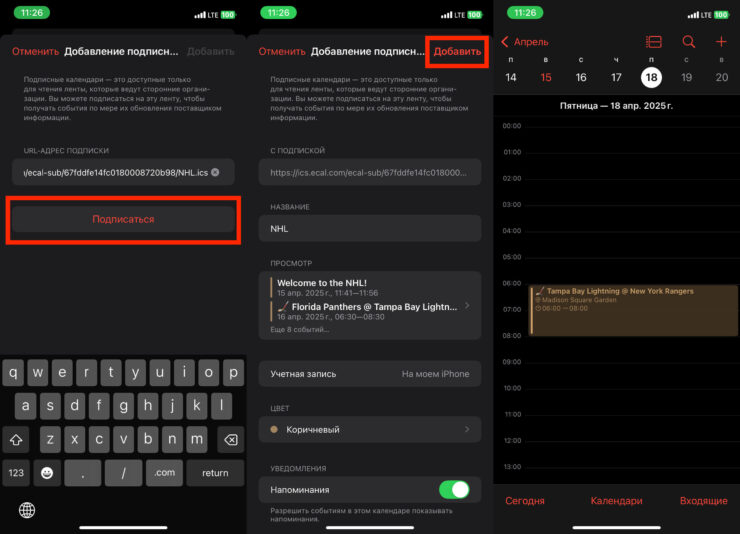
Task: Tap Добавить in the middle screen
Action: point(456,51)
